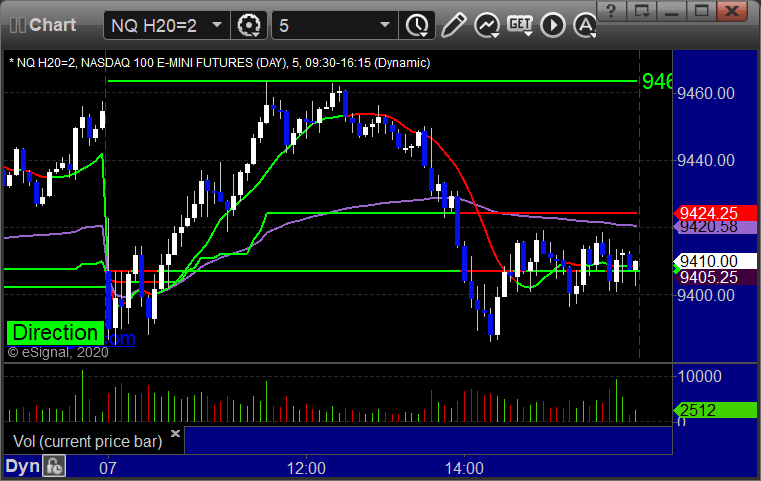Click the eSignal 2020 copyright text
The height and width of the screenshot is (481, 761).
click(58, 352)
